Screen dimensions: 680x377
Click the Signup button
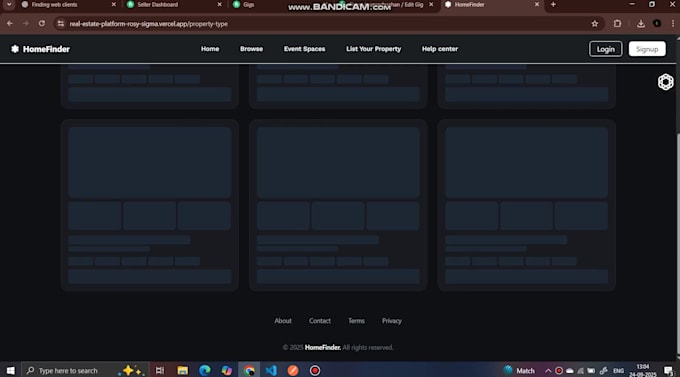(x=647, y=49)
